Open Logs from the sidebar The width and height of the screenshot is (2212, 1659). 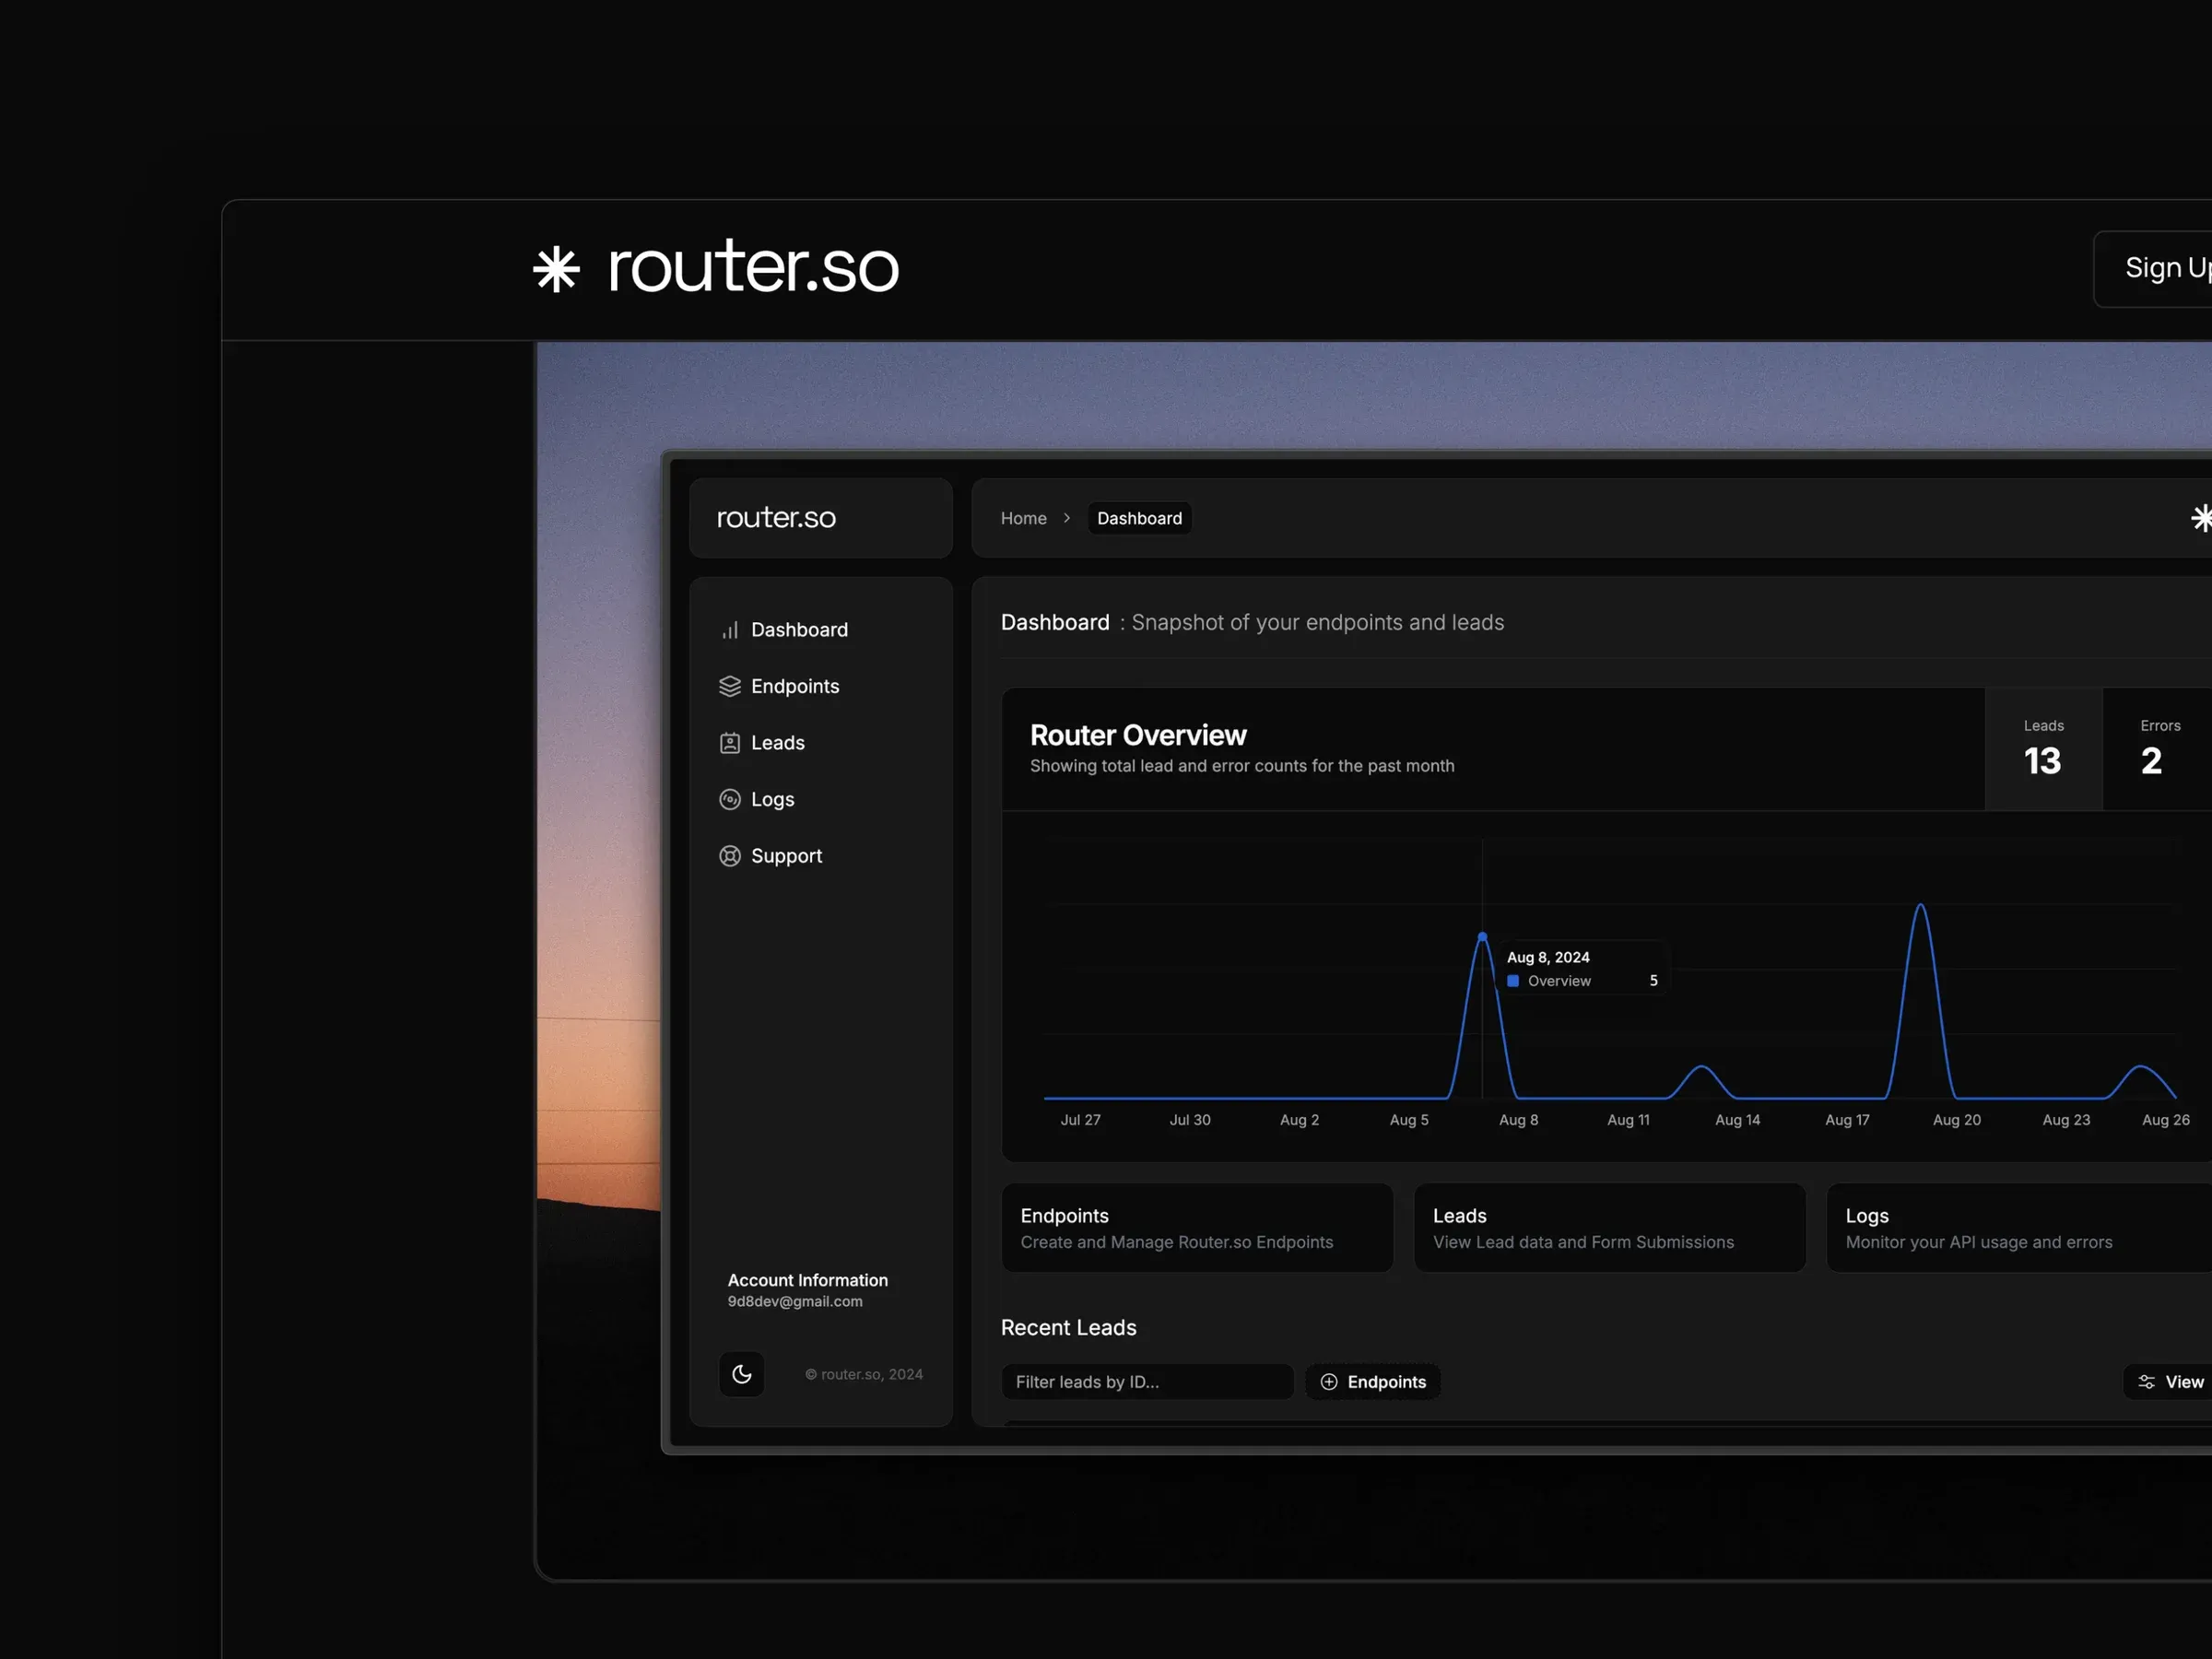773,799
